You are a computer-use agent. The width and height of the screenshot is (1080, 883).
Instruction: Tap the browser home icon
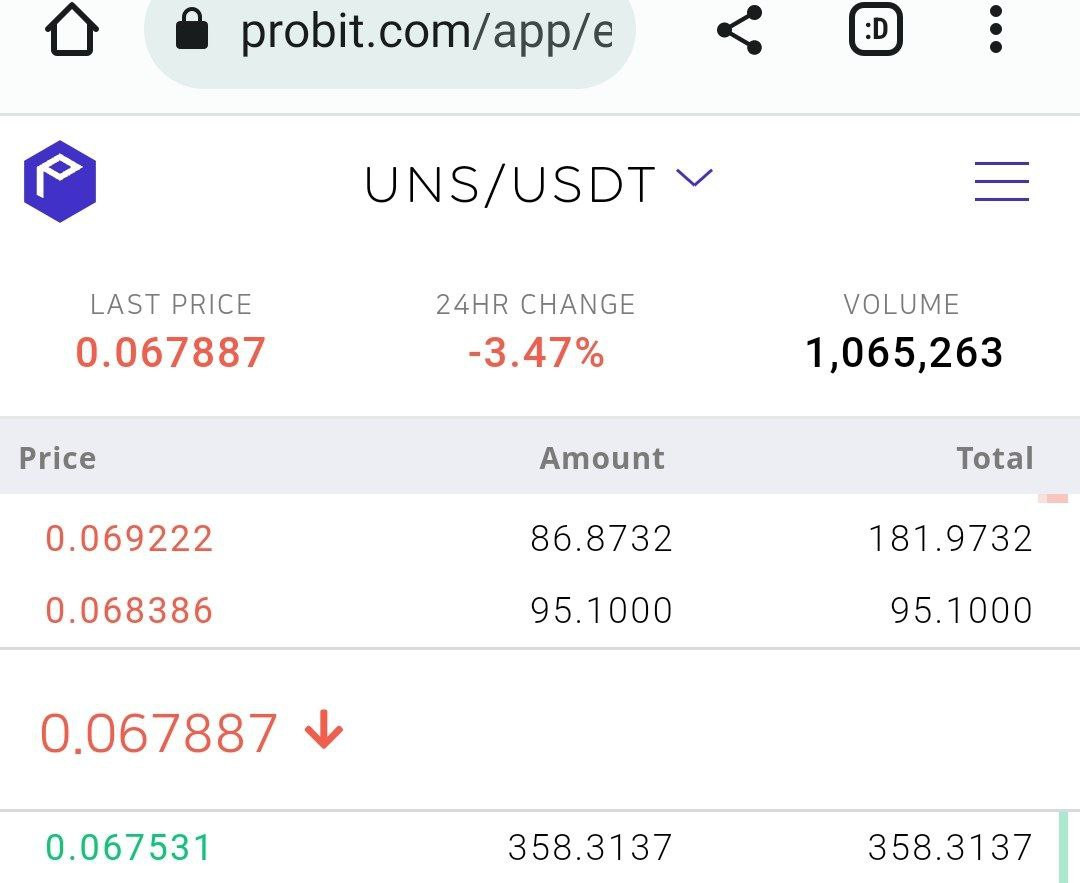click(72, 30)
